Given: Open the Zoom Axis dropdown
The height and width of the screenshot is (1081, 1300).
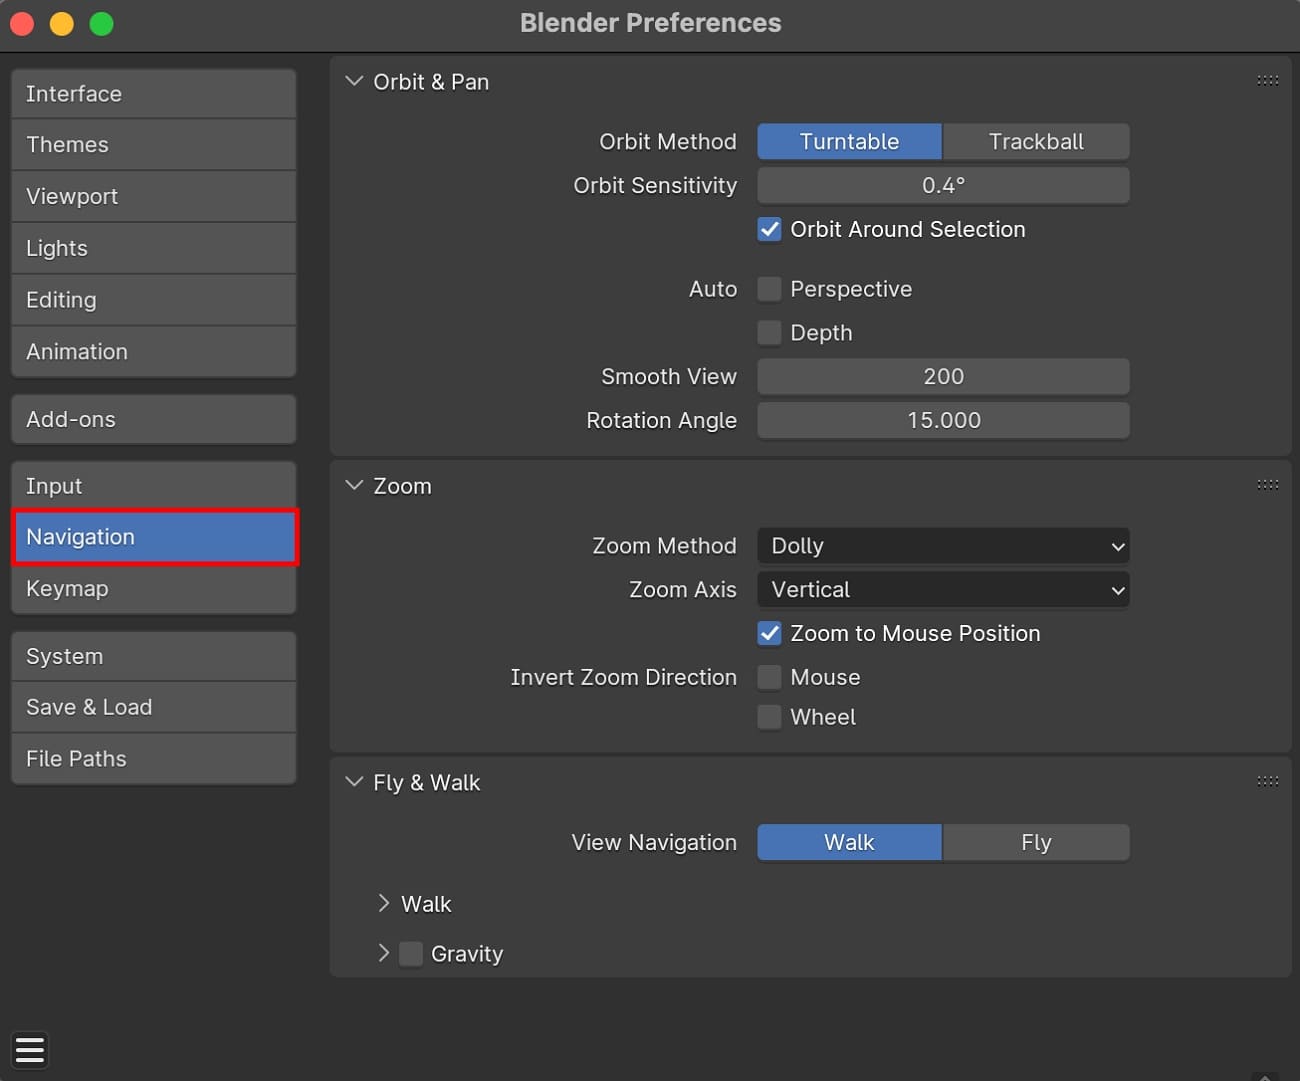Looking at the screenshot, I should click(943, 590).
